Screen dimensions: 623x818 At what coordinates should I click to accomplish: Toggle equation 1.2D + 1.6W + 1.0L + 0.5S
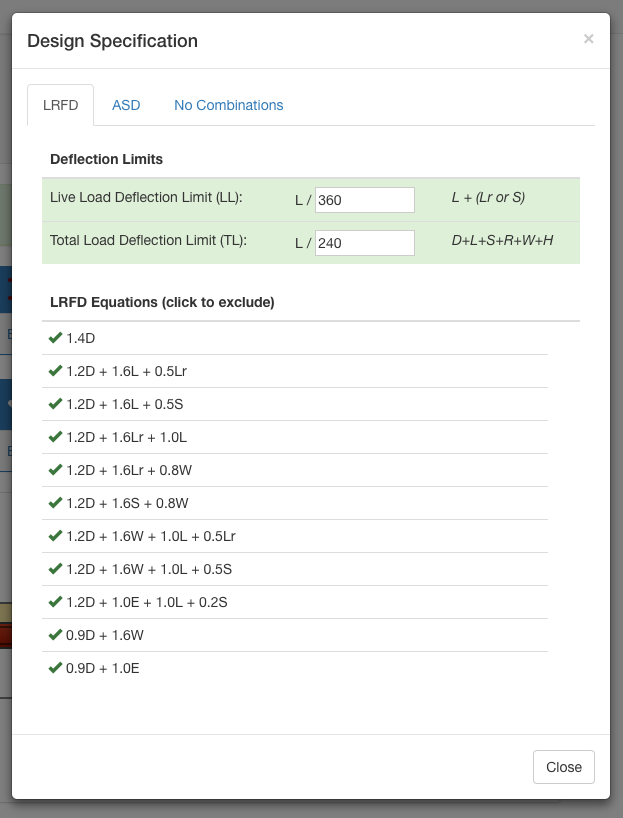(x=295, y=569)
